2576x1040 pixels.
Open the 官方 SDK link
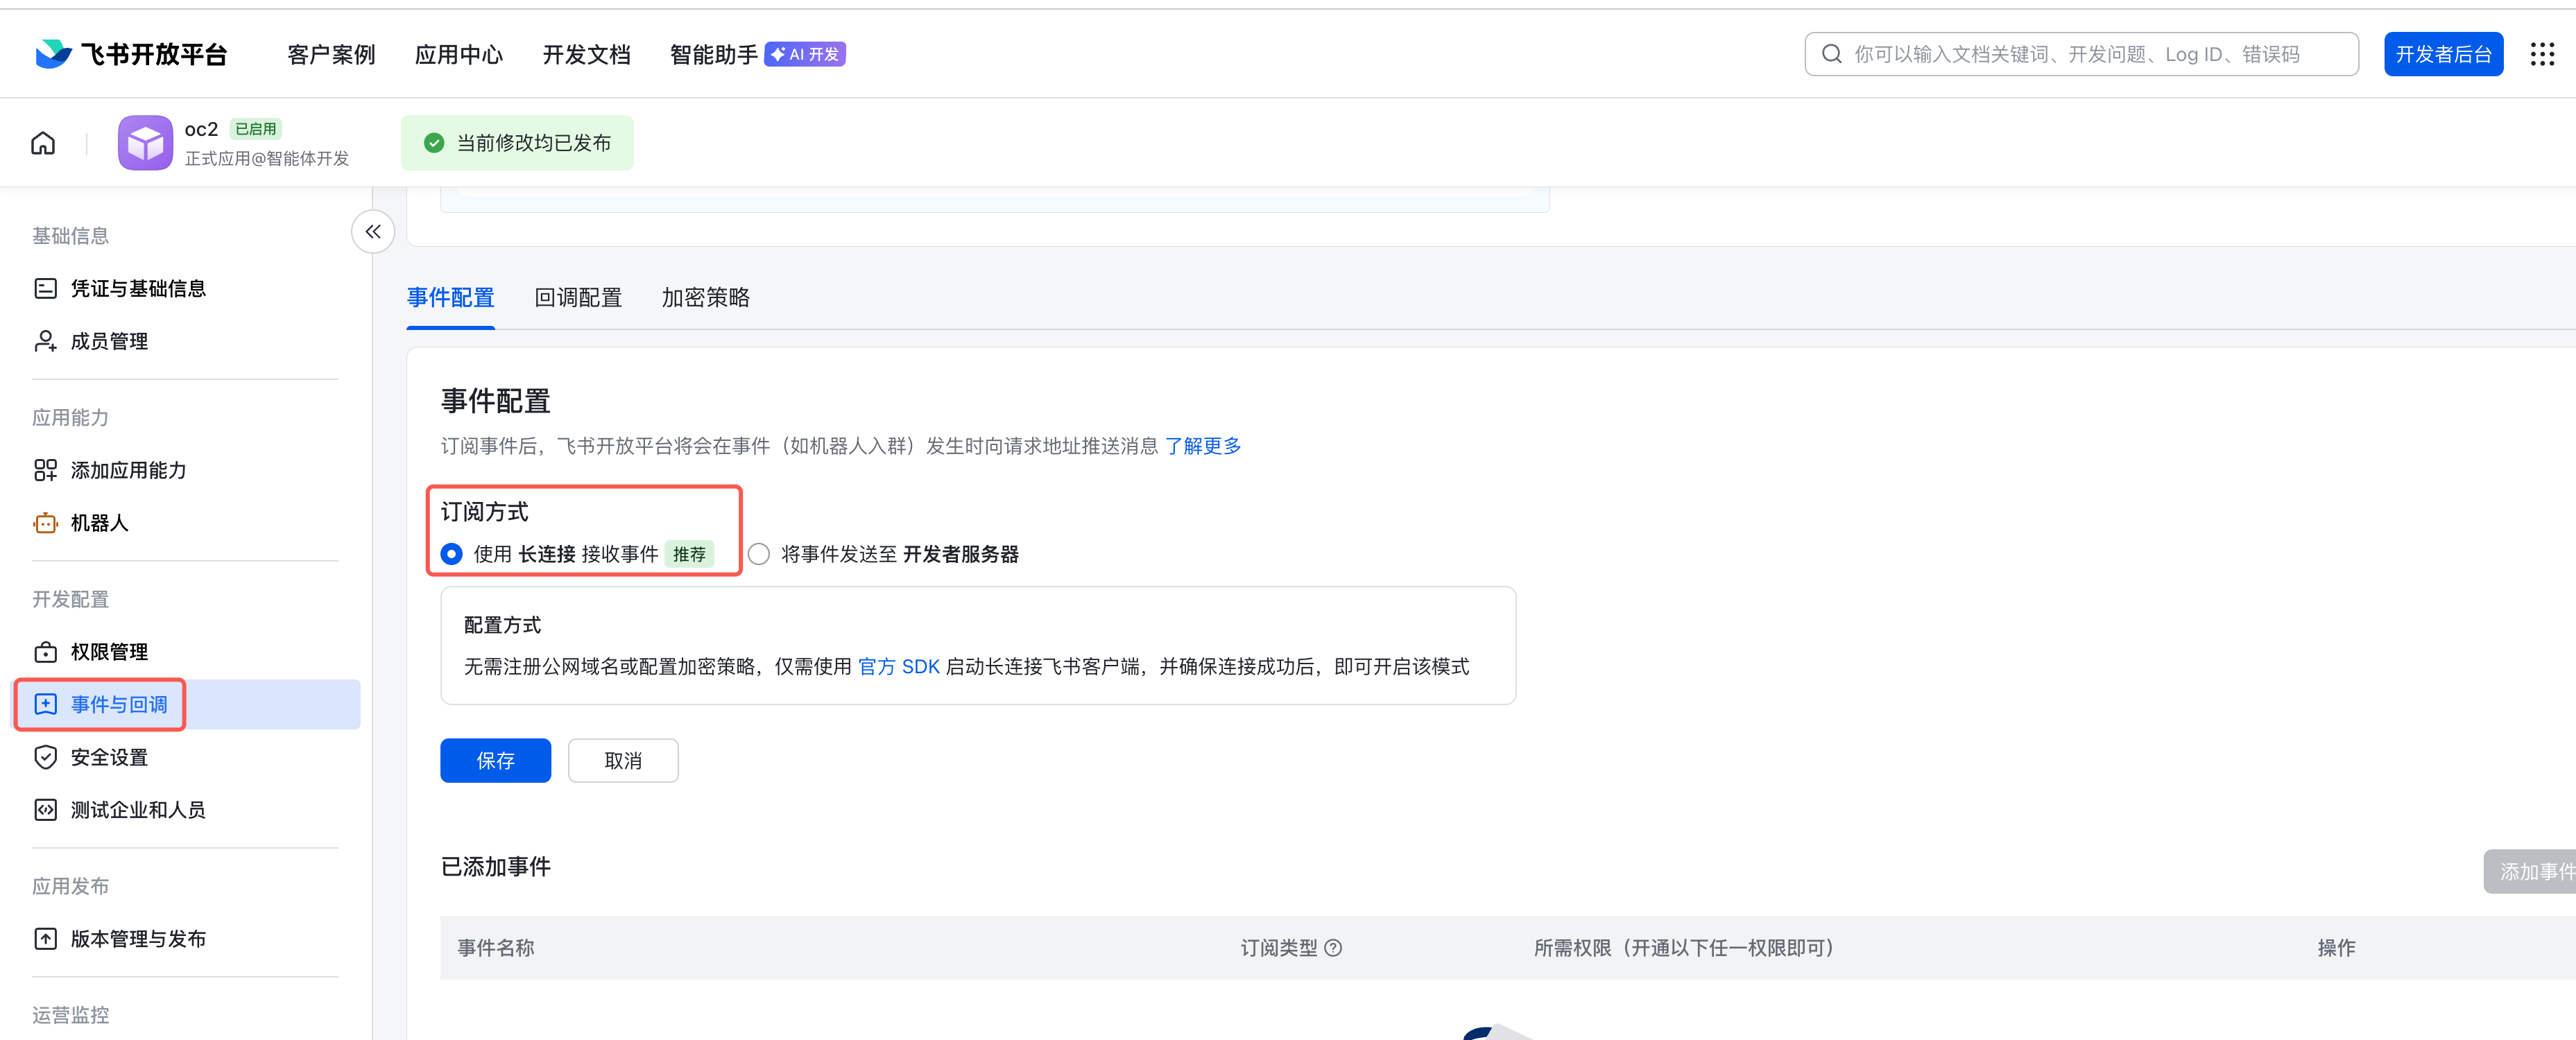pos(898,667)
